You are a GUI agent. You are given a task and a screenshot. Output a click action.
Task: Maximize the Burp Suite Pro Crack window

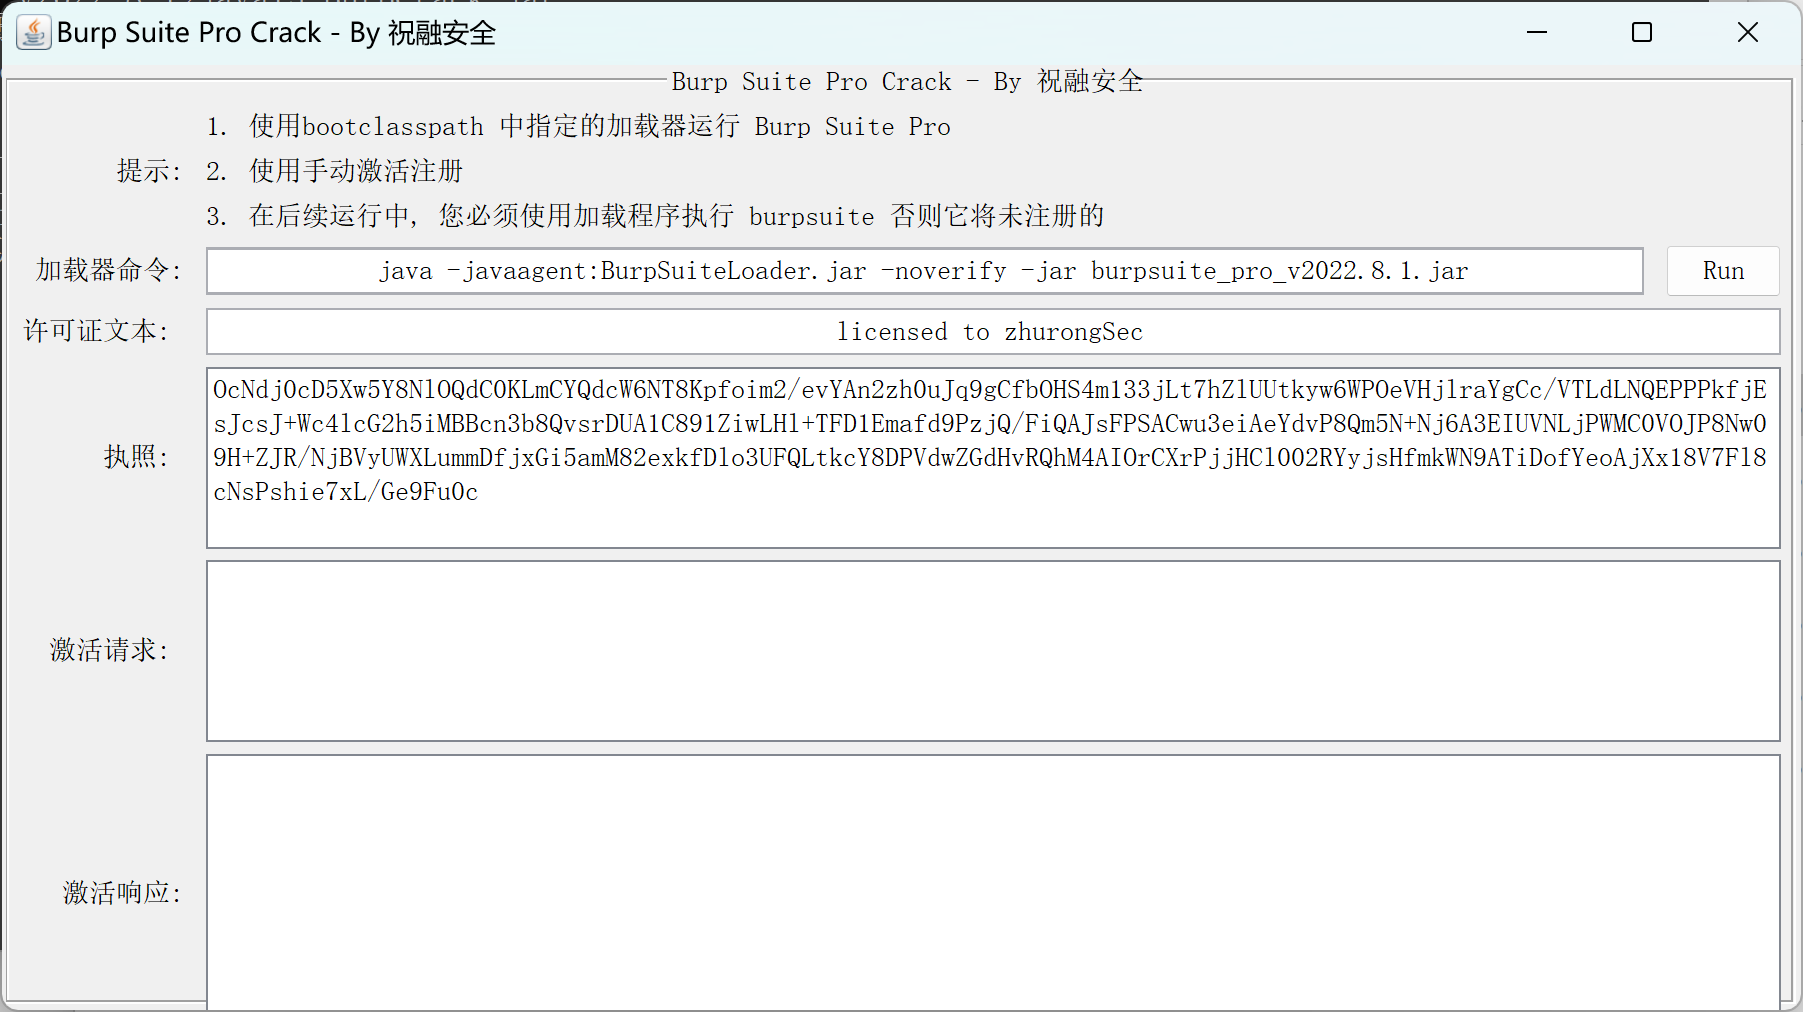1642,32
